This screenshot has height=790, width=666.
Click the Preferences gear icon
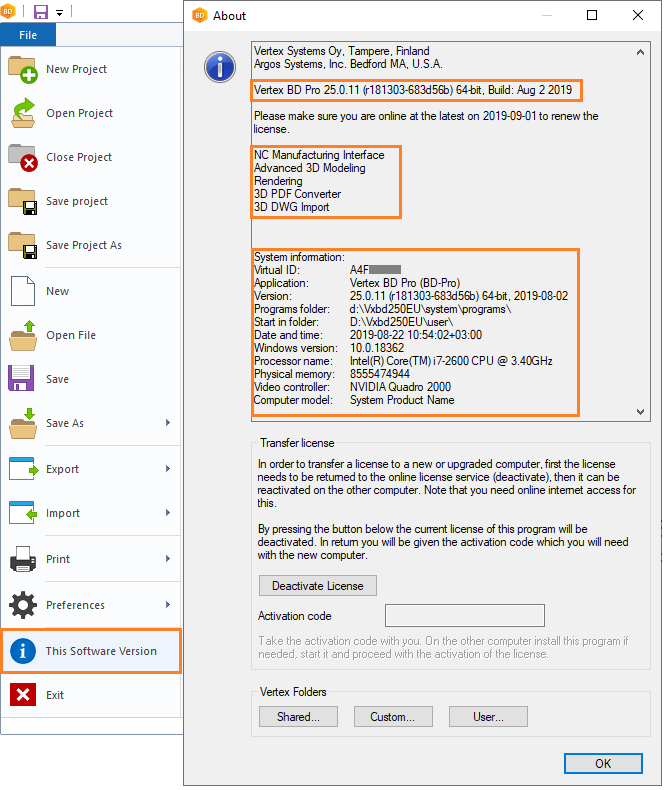click(x=23, y=605)
